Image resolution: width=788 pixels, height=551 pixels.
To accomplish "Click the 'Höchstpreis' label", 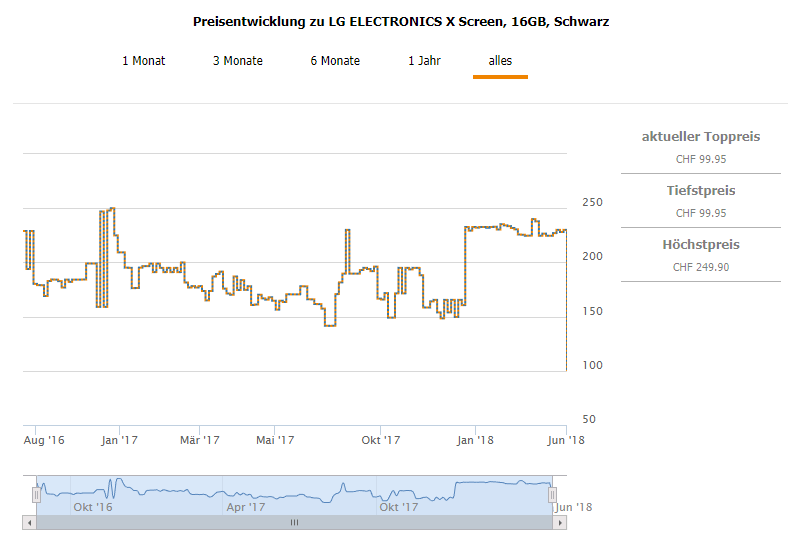I will pyautogui.click(x=701, y=244).
